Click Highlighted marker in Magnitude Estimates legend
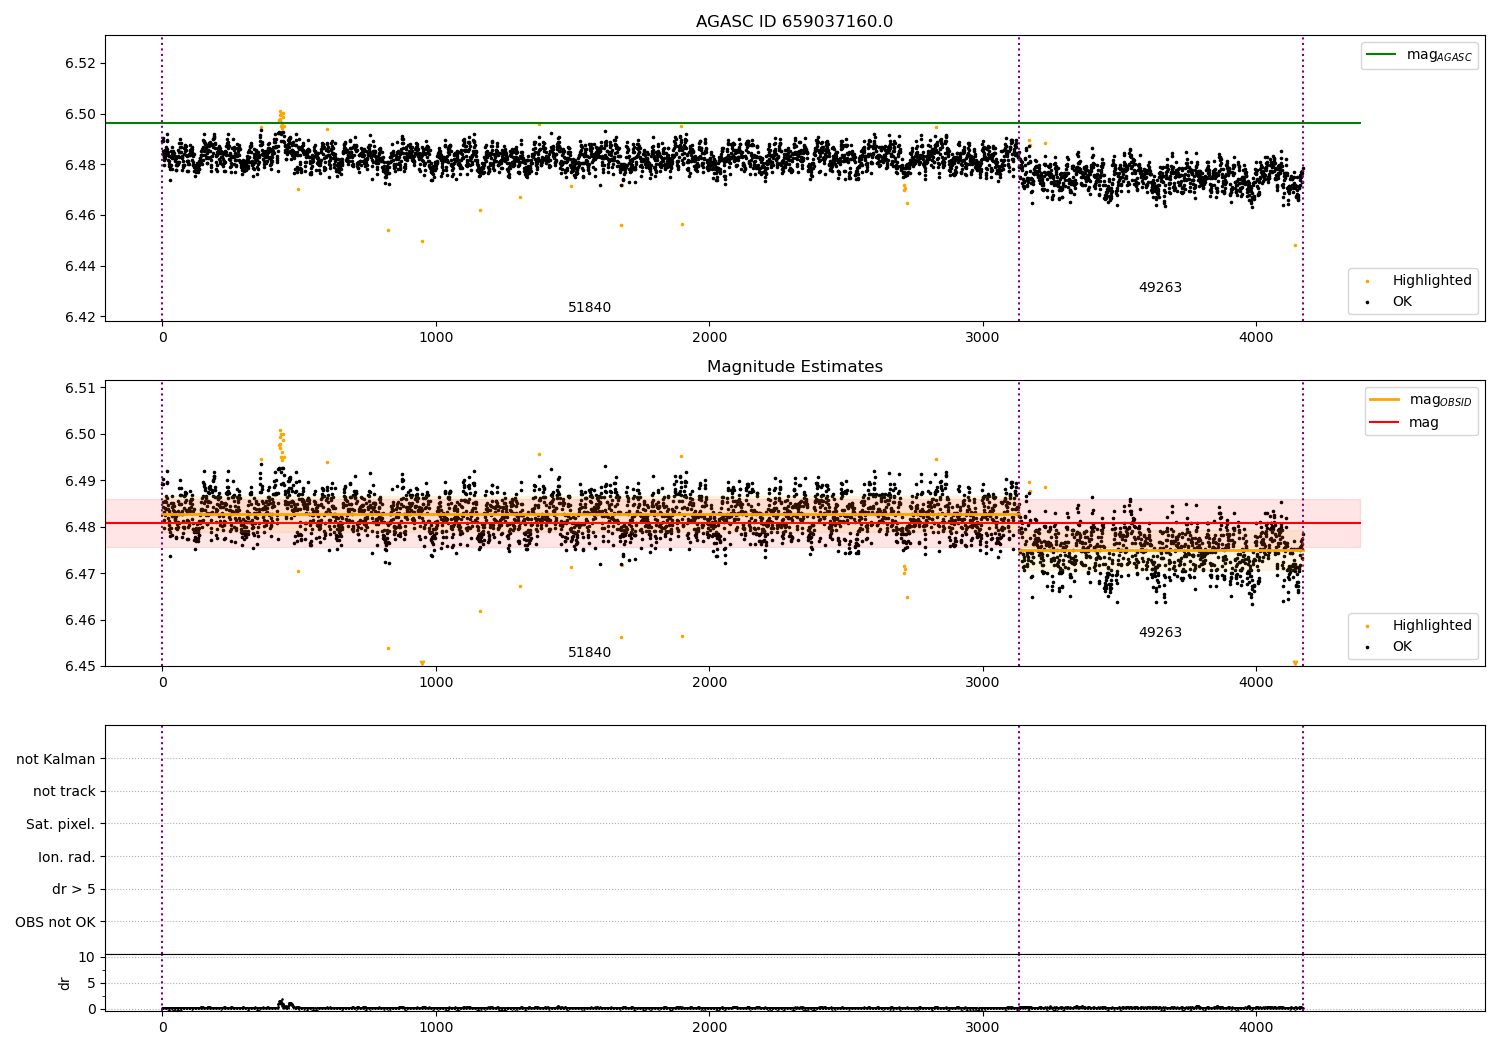The height and width of the screenshot is (1050, 1500). (1367, 626)
